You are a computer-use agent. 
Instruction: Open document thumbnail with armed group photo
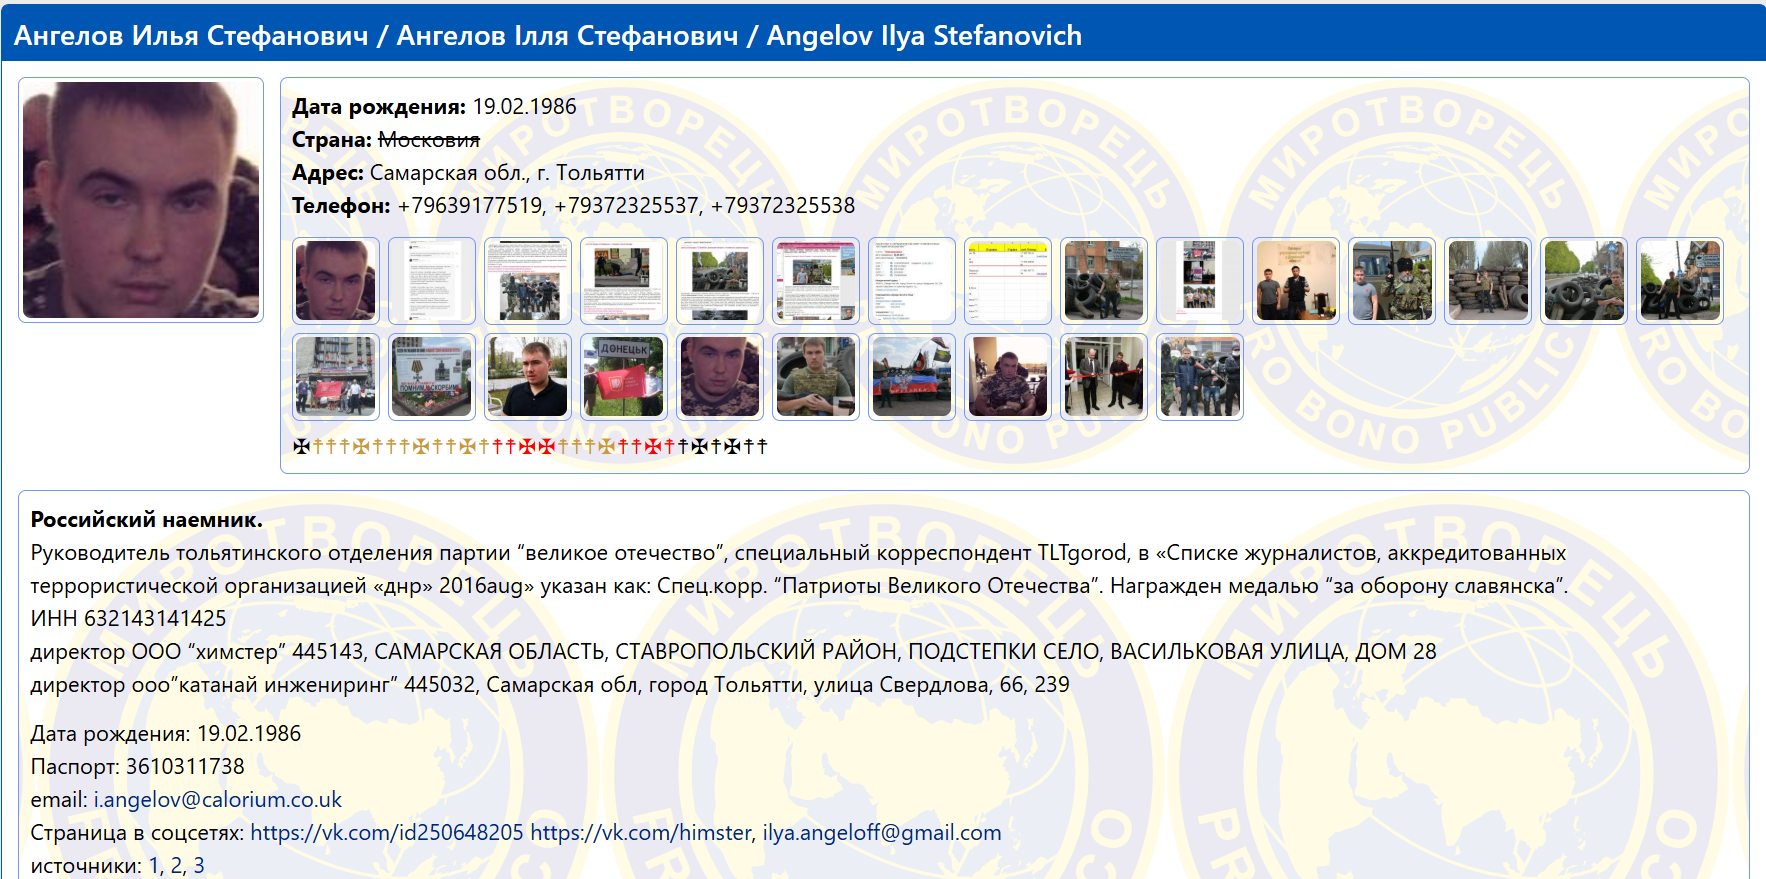[x=528, y=281]
